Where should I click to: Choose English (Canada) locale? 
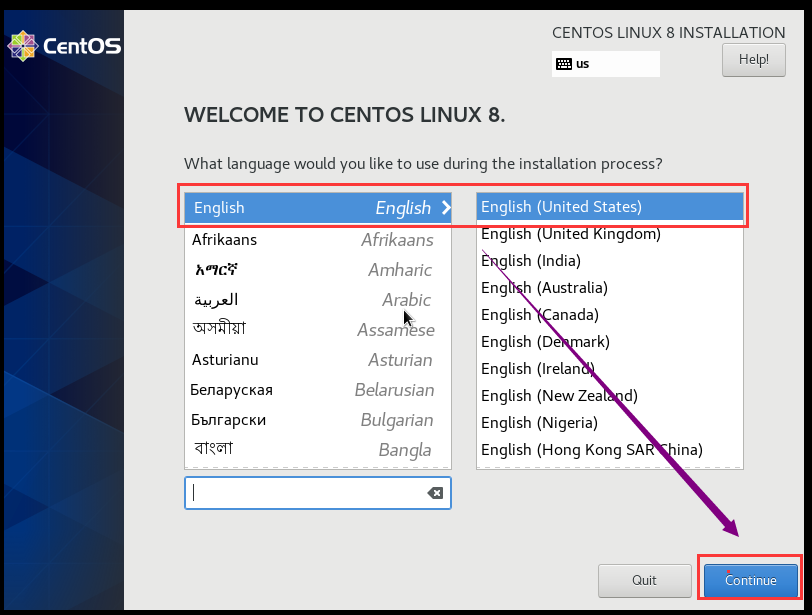[x=610, y=314]
